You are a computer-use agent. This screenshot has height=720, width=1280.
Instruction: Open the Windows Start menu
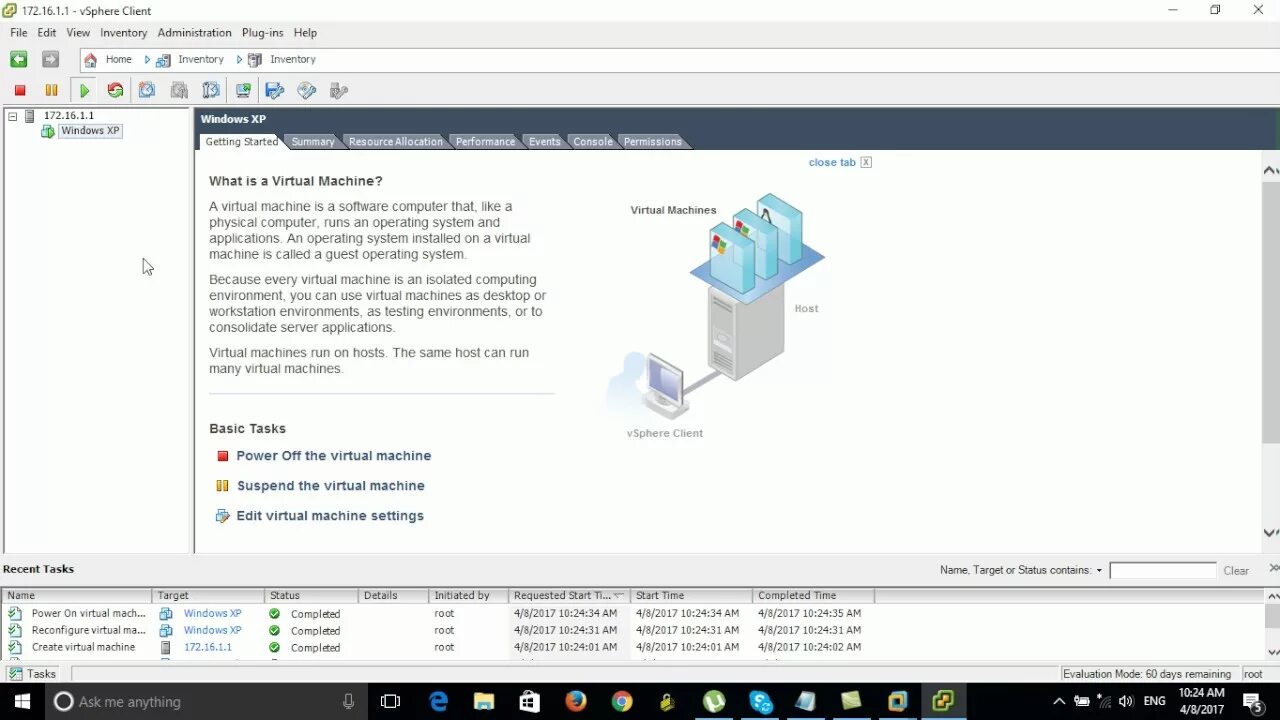(22, 701)
